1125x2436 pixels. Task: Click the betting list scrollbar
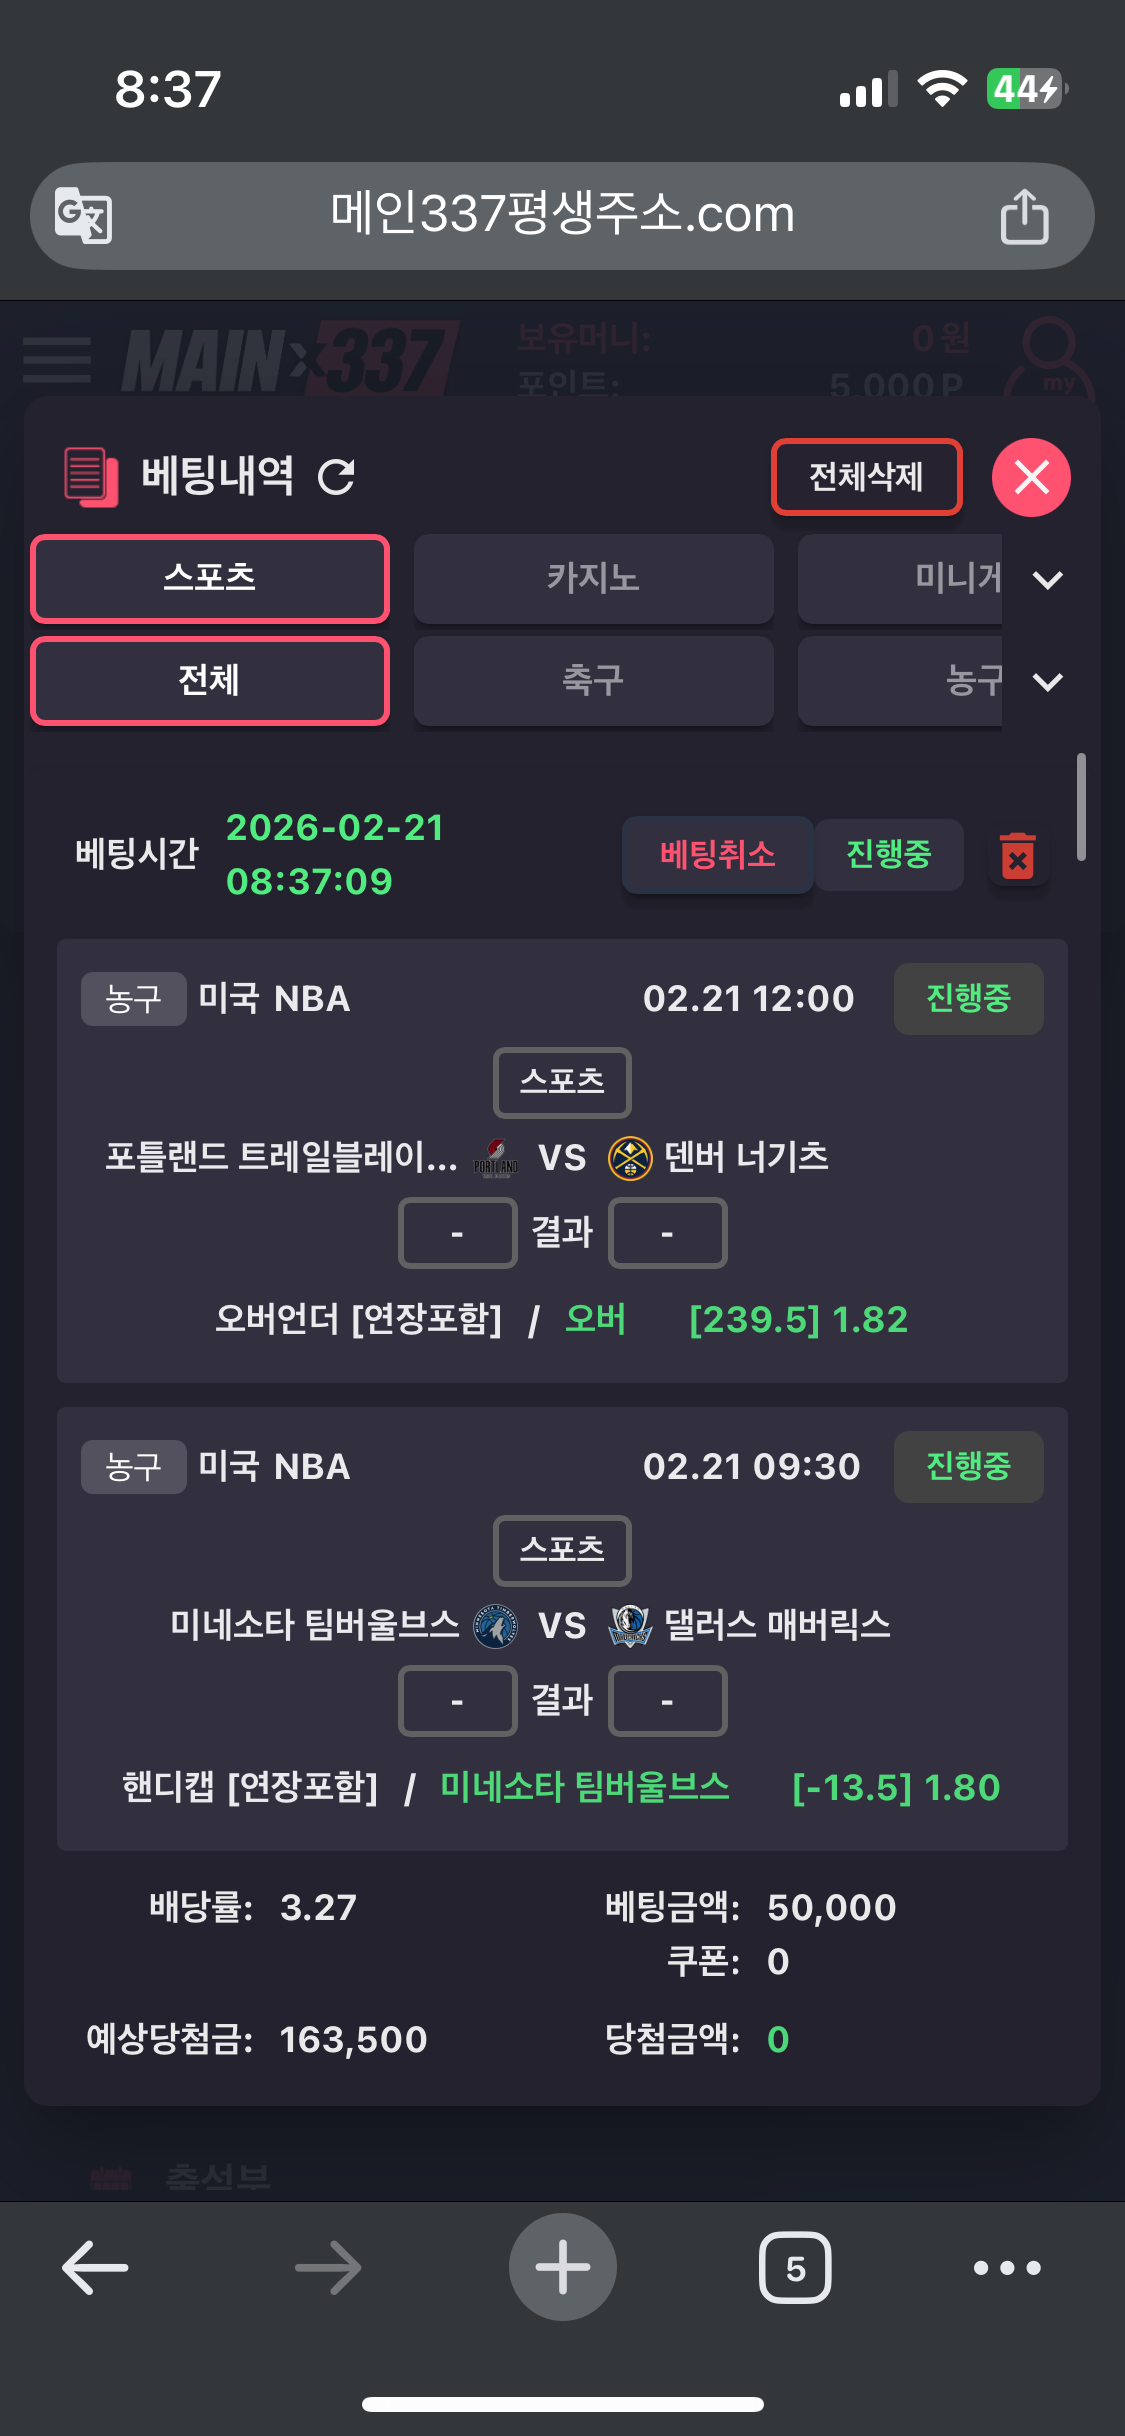1080,806
